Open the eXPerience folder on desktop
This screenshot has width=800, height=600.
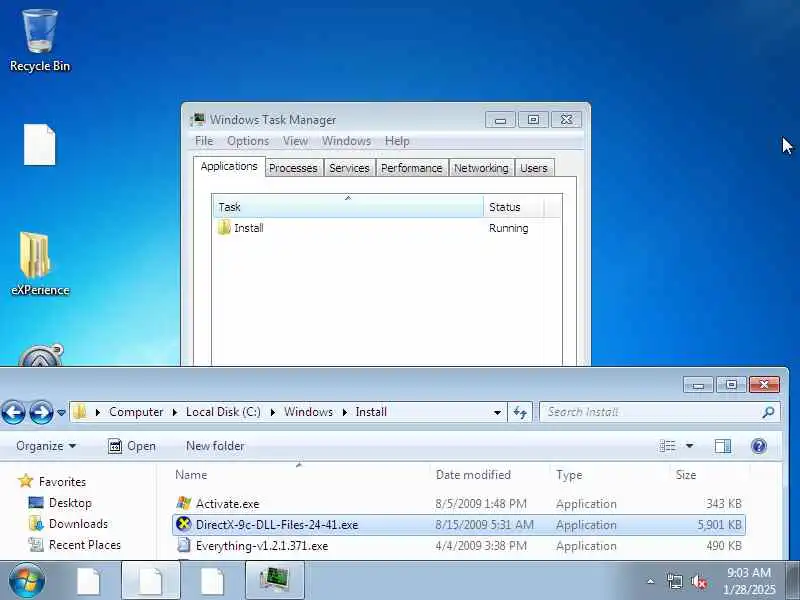pyautogui.click(x=39, y=264)
